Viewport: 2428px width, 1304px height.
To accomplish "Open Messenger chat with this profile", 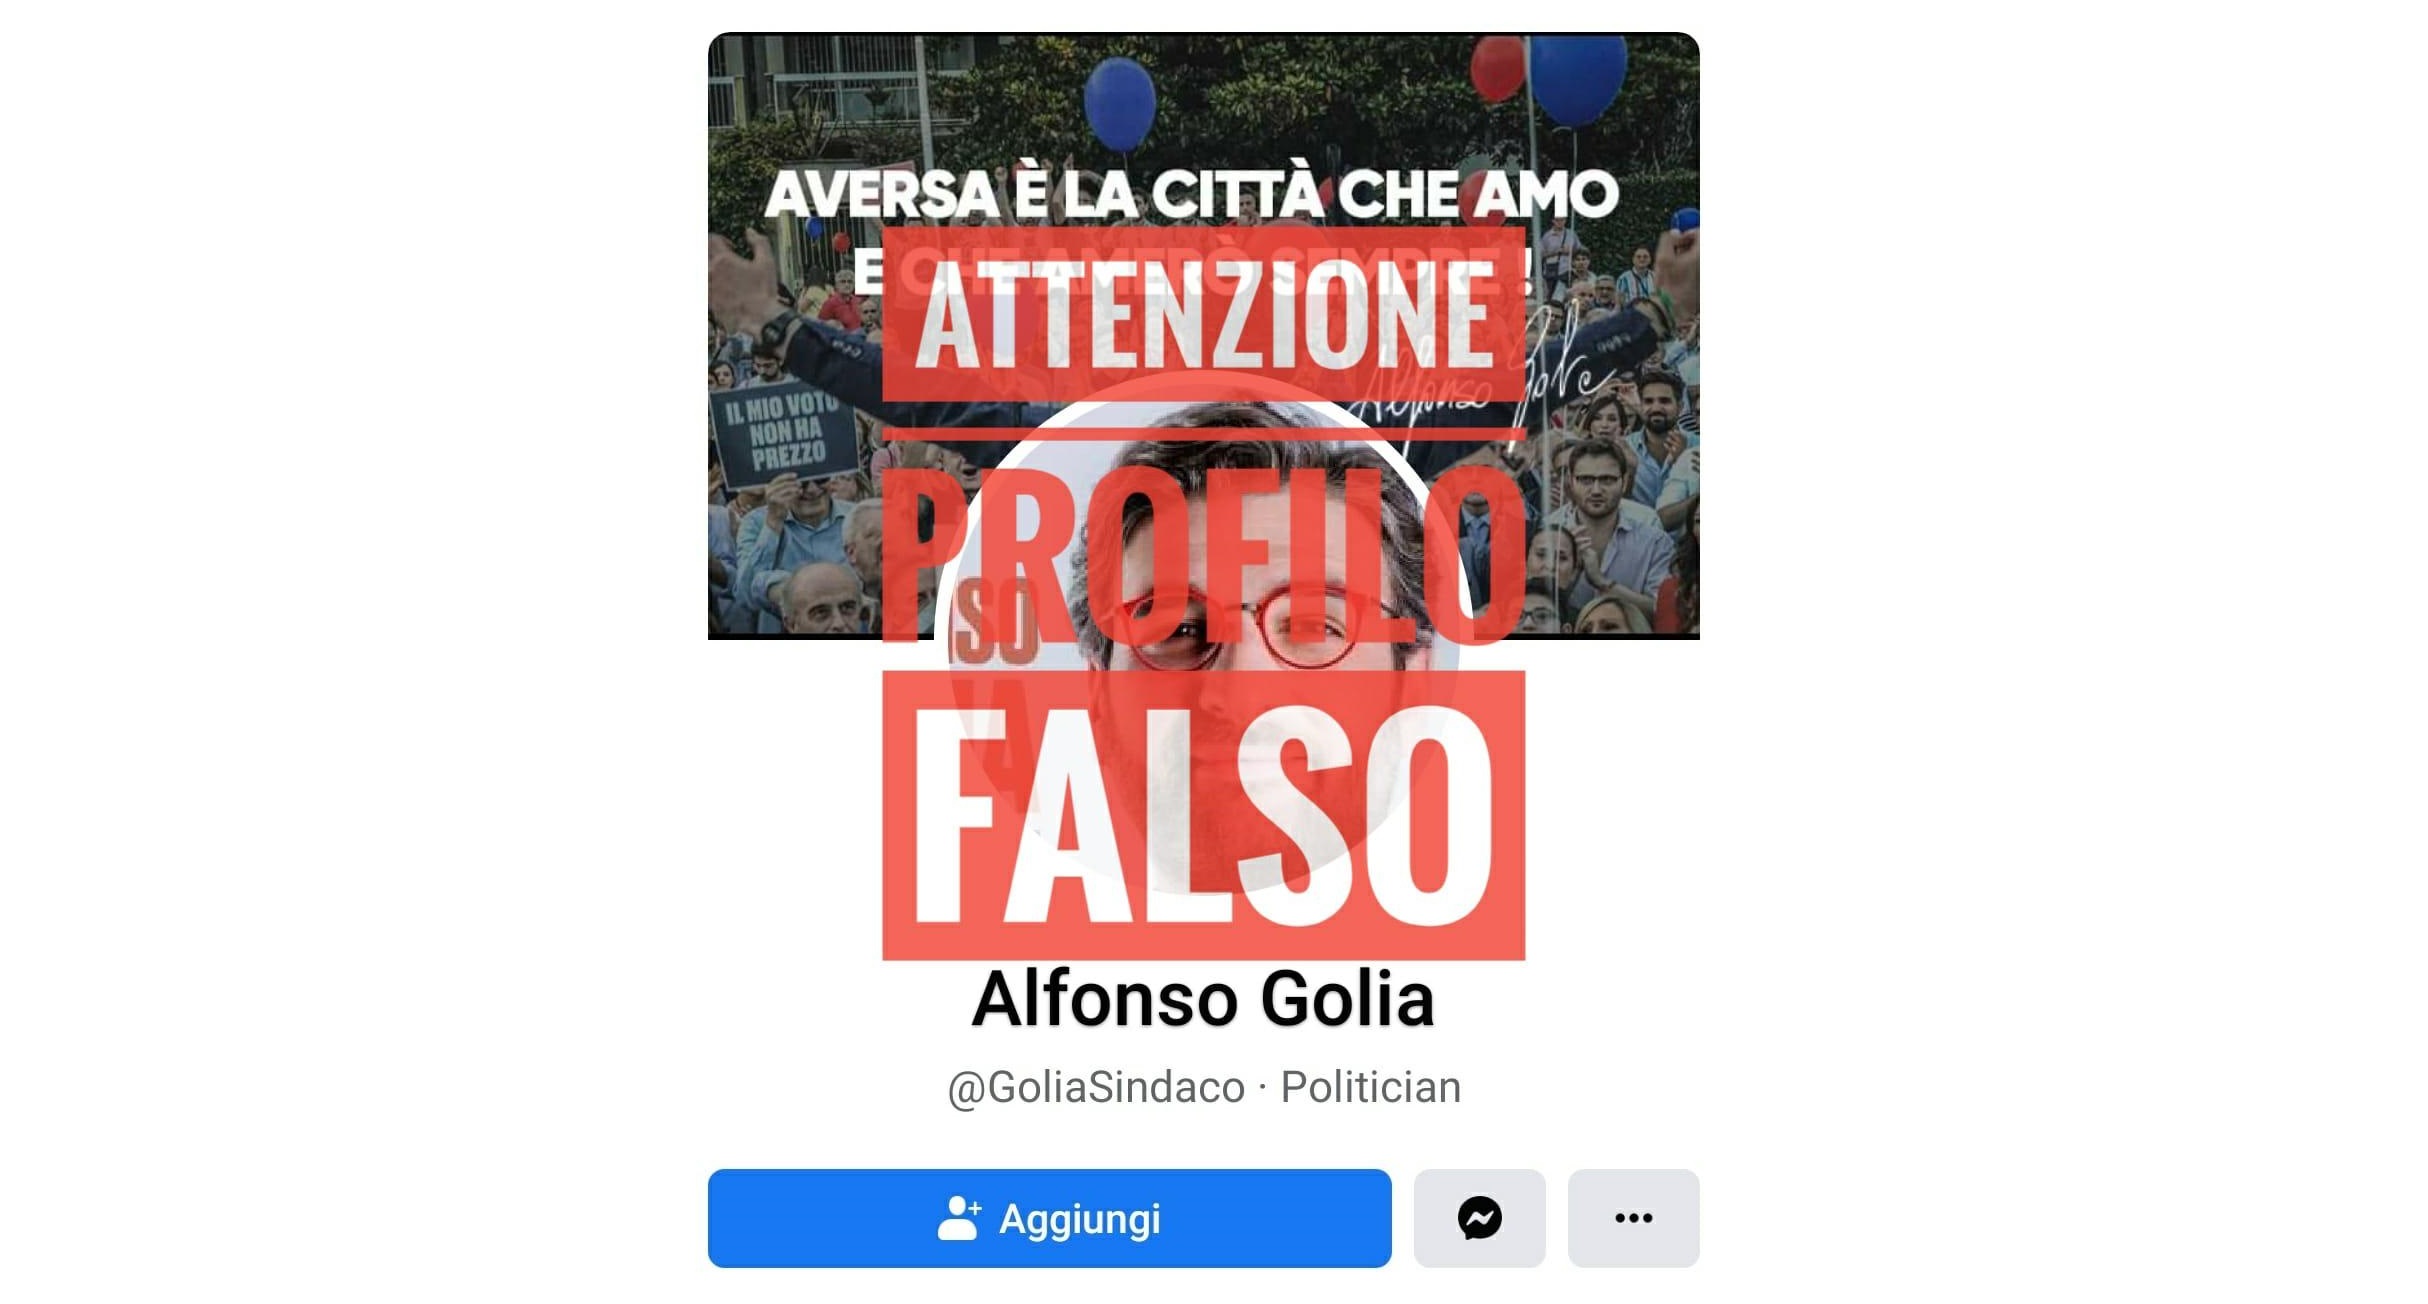I will (x=1479, y=1218).
